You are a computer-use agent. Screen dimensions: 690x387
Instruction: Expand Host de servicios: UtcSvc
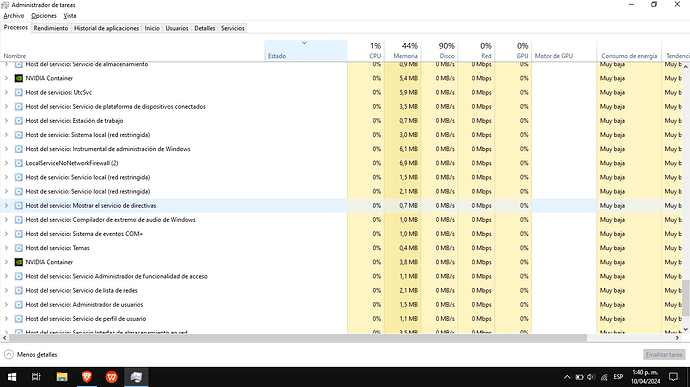6,92
